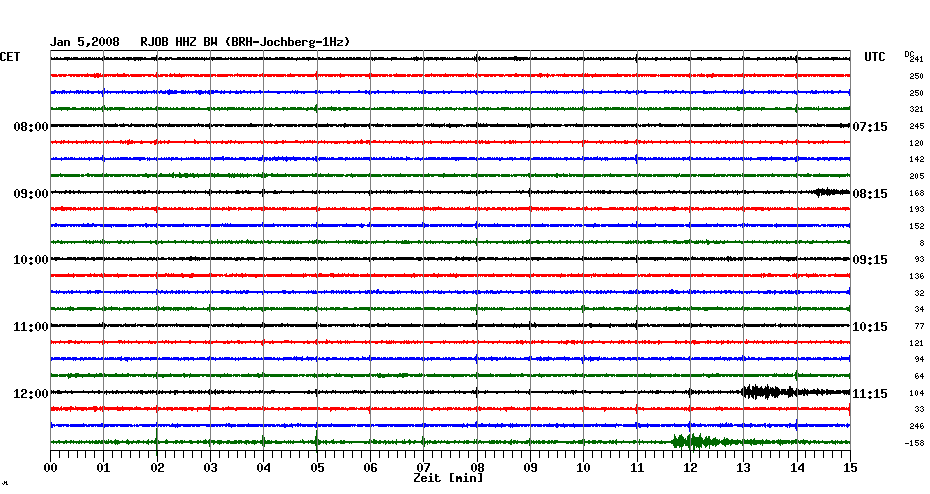The height and width of the screenshot is (494, 930).
Task: Click the 08:15 UTC row label
Action: [870, 193]
